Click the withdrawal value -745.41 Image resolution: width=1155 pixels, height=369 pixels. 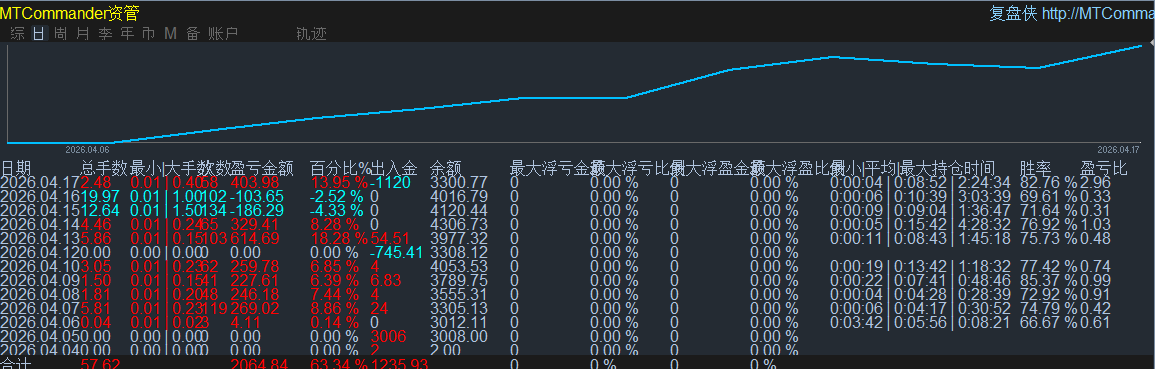point(396,253)
